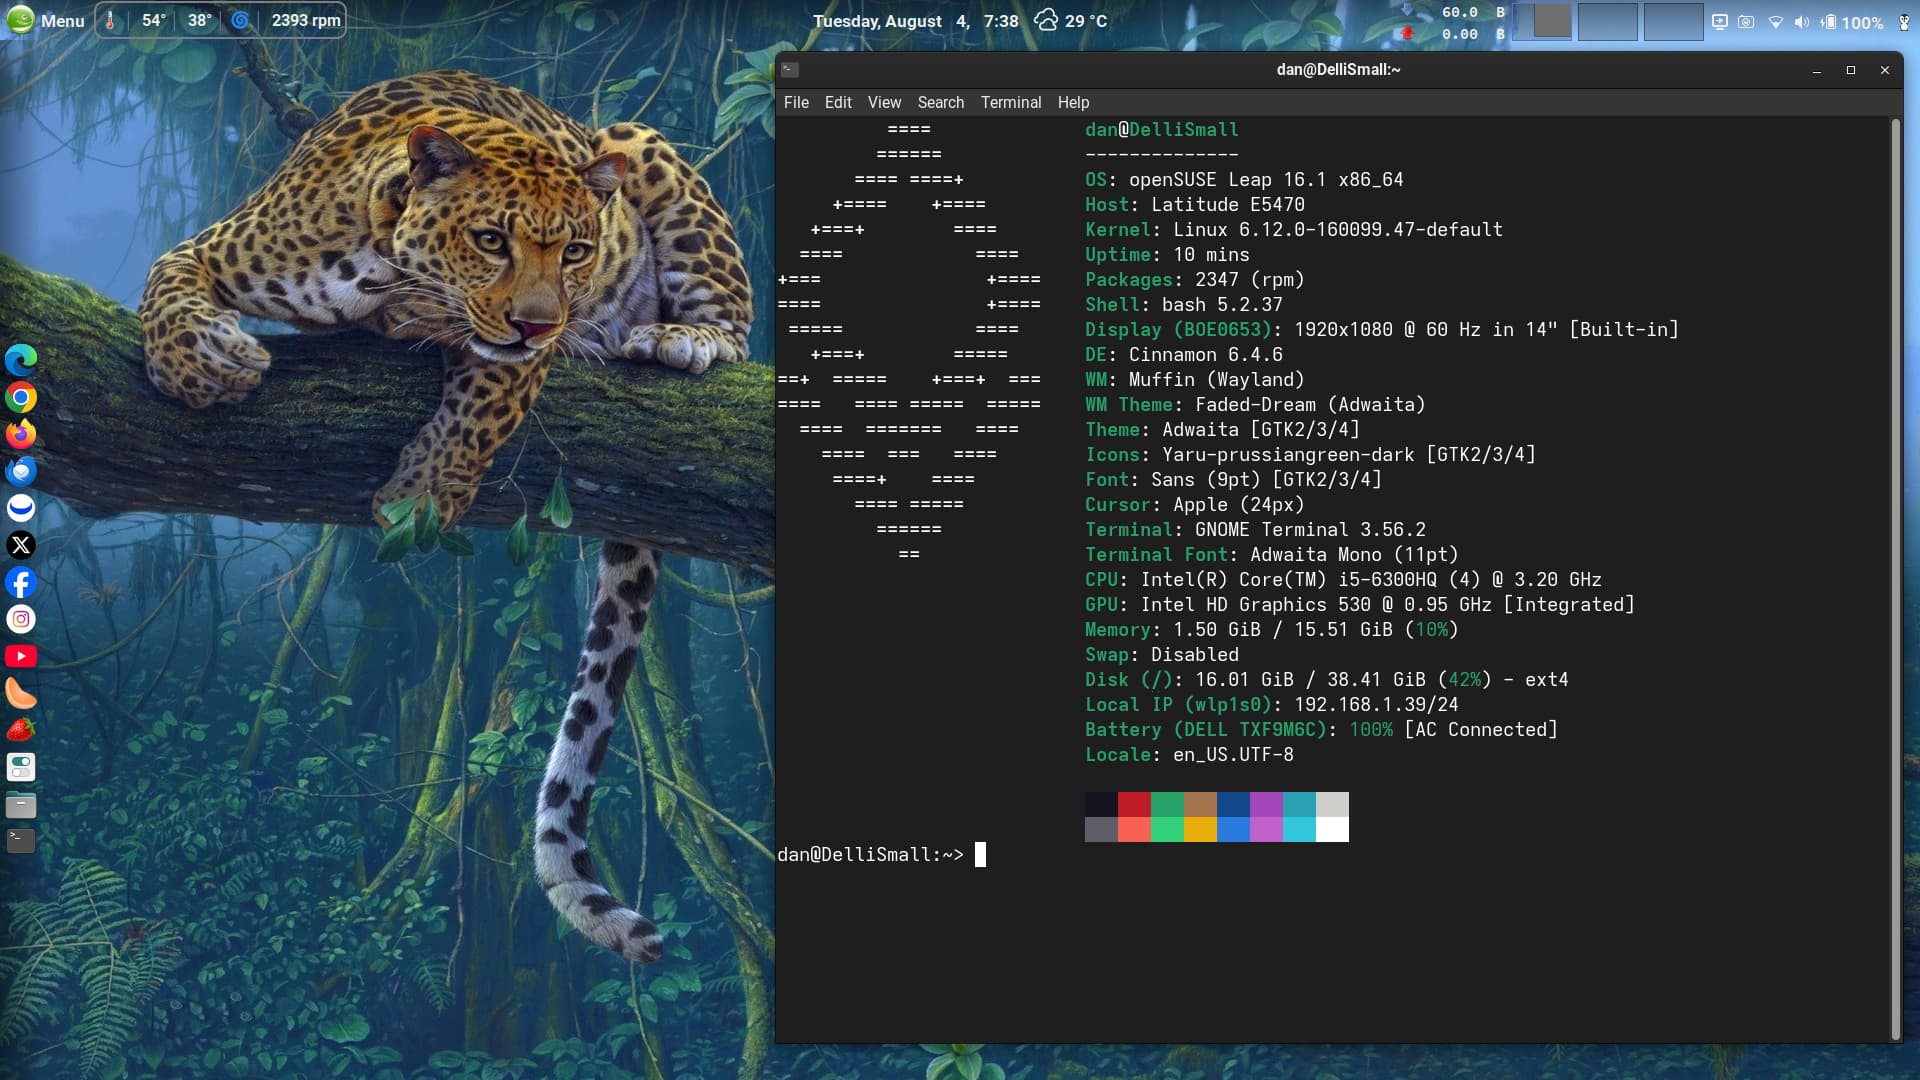Viewport: 1920px width, 1080px height.
Task: Open the Cinnamon Menu button
Action: coord(45,20)
